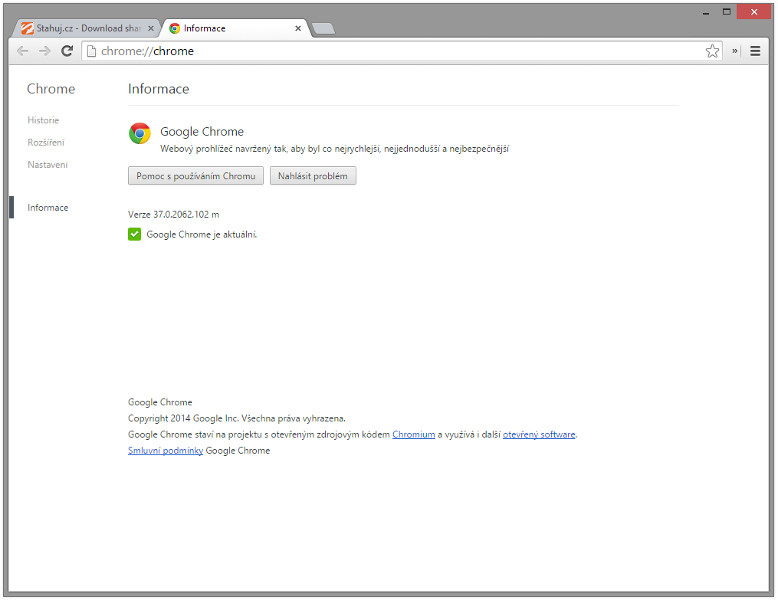Click the Google Chrome logo on the page
The width and height of the screenshot is (778, 600).
coord(140,133)
